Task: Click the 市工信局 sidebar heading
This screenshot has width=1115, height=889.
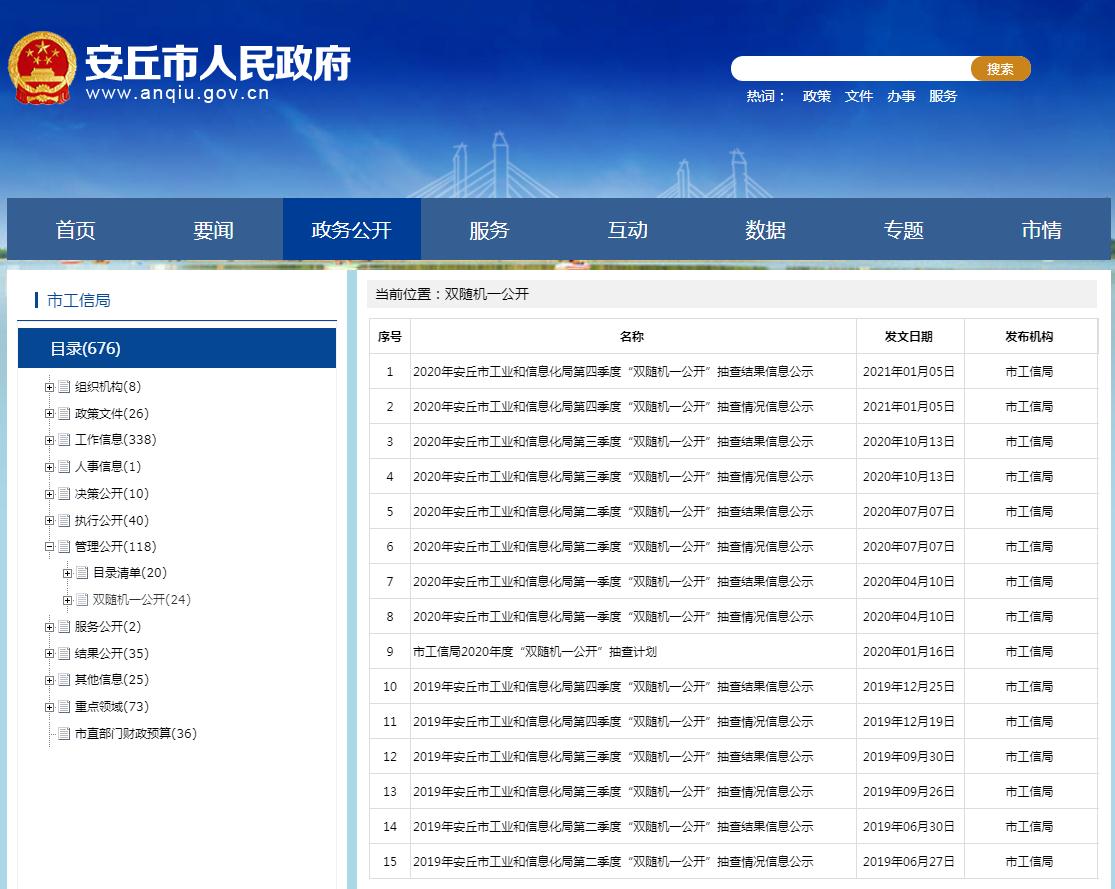Action: (78, 301)
